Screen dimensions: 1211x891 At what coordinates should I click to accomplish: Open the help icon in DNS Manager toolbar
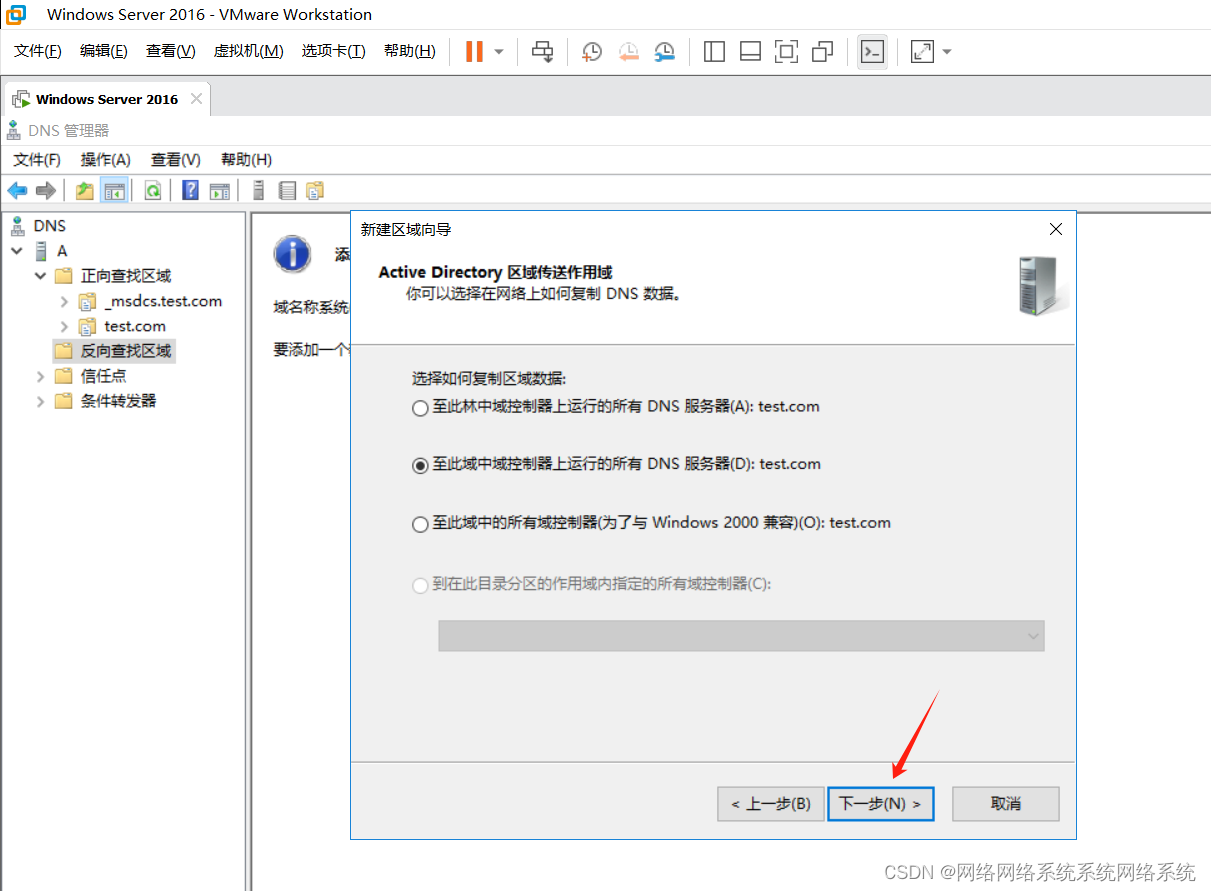[189, 190]
